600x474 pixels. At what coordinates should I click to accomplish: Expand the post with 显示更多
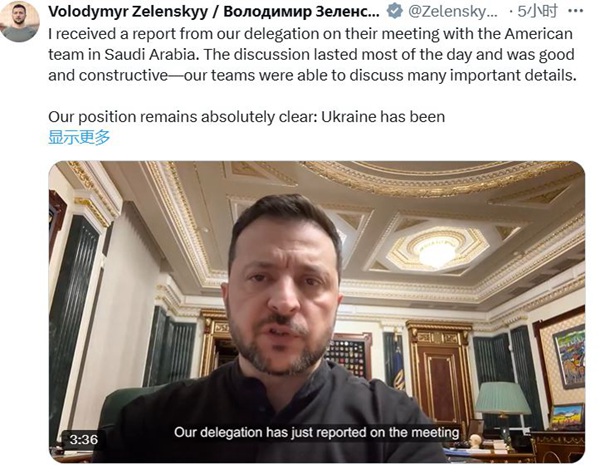tap(79, 137)
